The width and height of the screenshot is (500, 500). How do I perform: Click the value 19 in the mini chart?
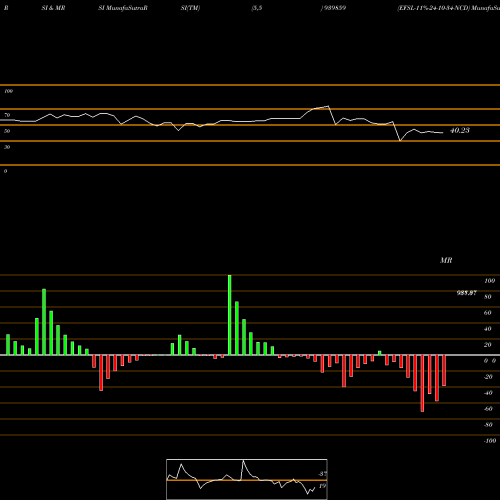click(x=322, y=486)
